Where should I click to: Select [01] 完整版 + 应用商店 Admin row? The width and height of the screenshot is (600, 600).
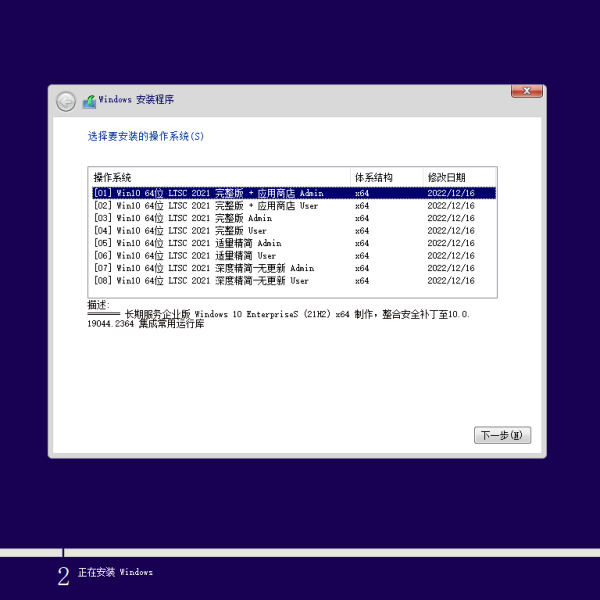pyautogui.click(x=293, y=193)
